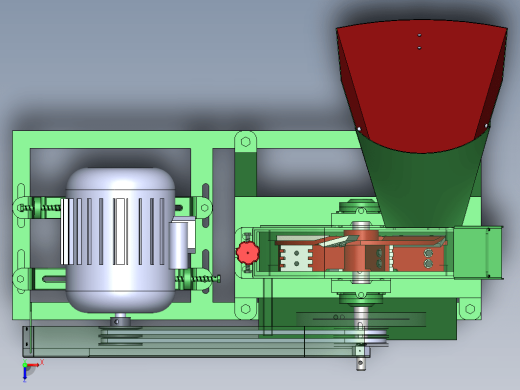Select the white blade holder with two holes
The image size is (520, 390).
coord(296,258)
